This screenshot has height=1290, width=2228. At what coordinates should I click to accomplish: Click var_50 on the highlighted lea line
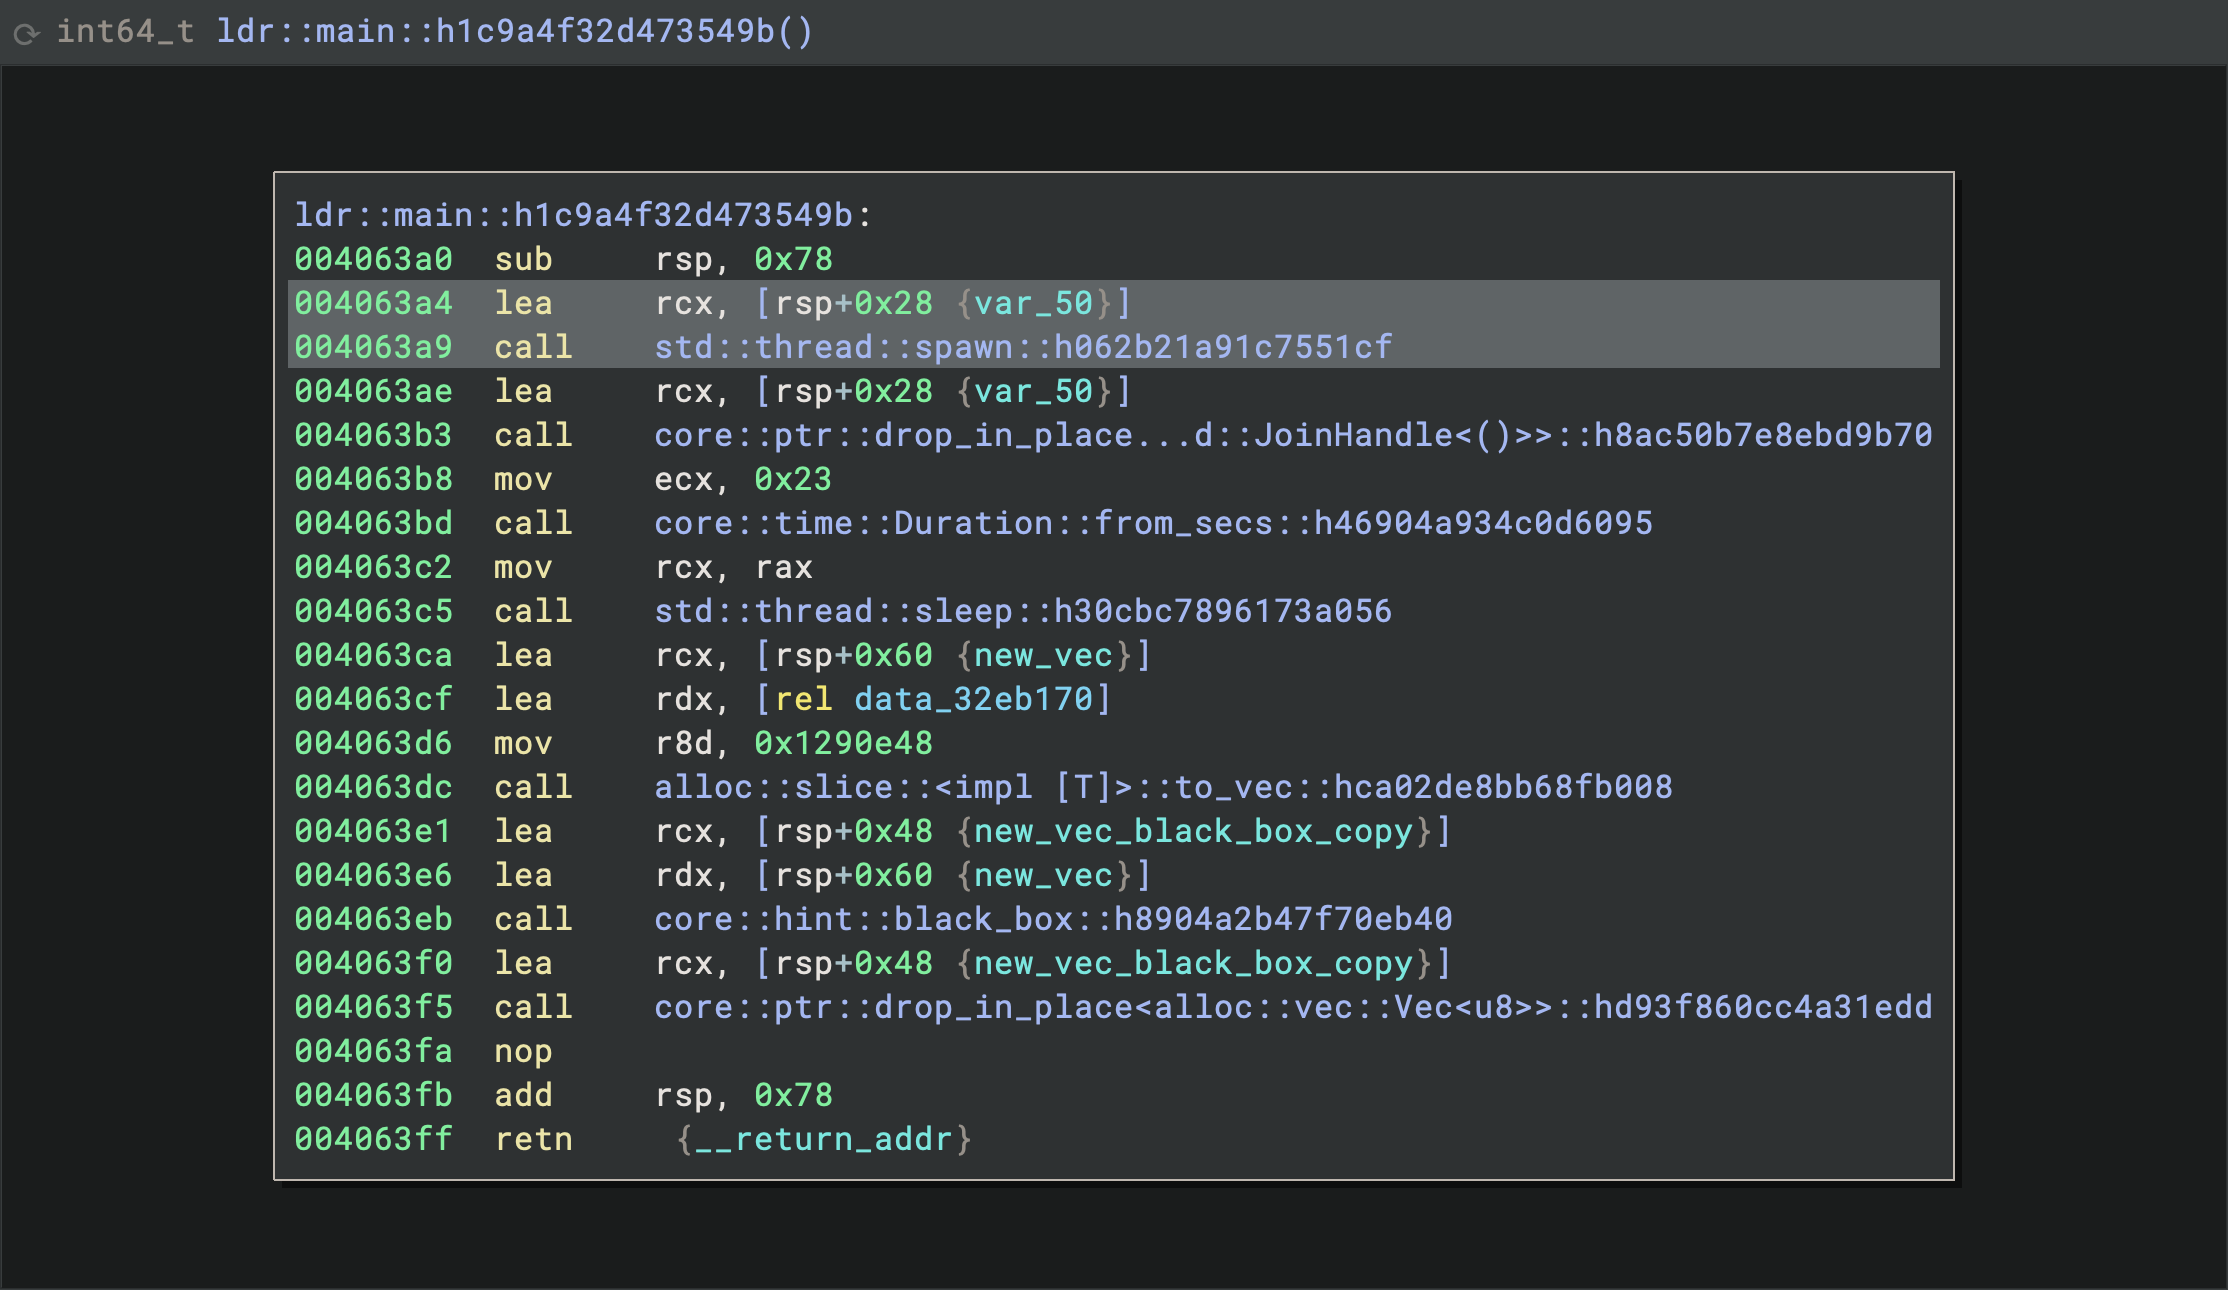coord(1033,303)
